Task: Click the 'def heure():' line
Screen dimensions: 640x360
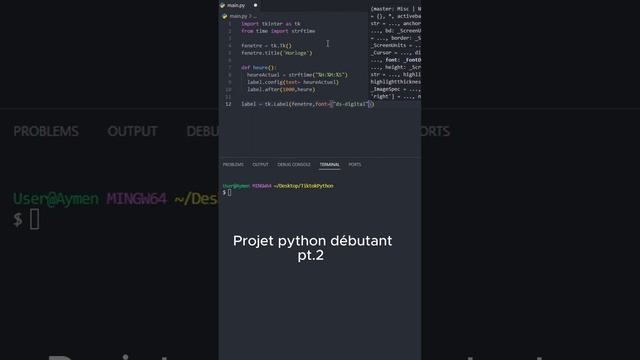Action: tap(258, 68)
